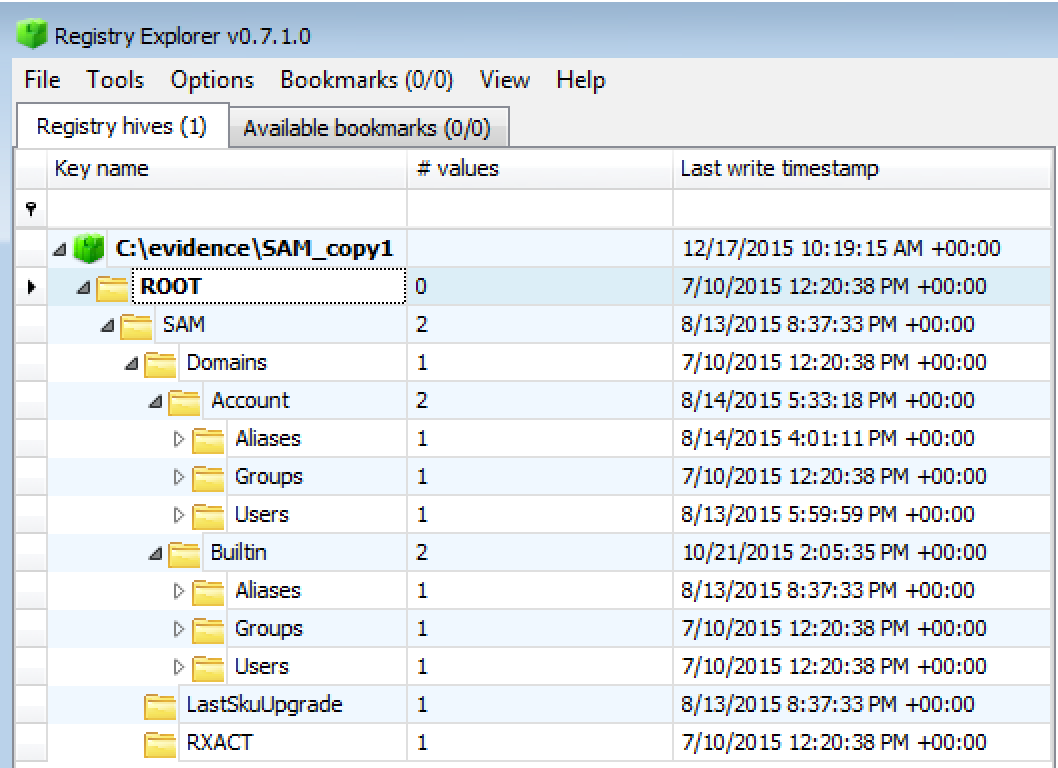
Task: Click the Account folder icon
Action: (184, 402)
